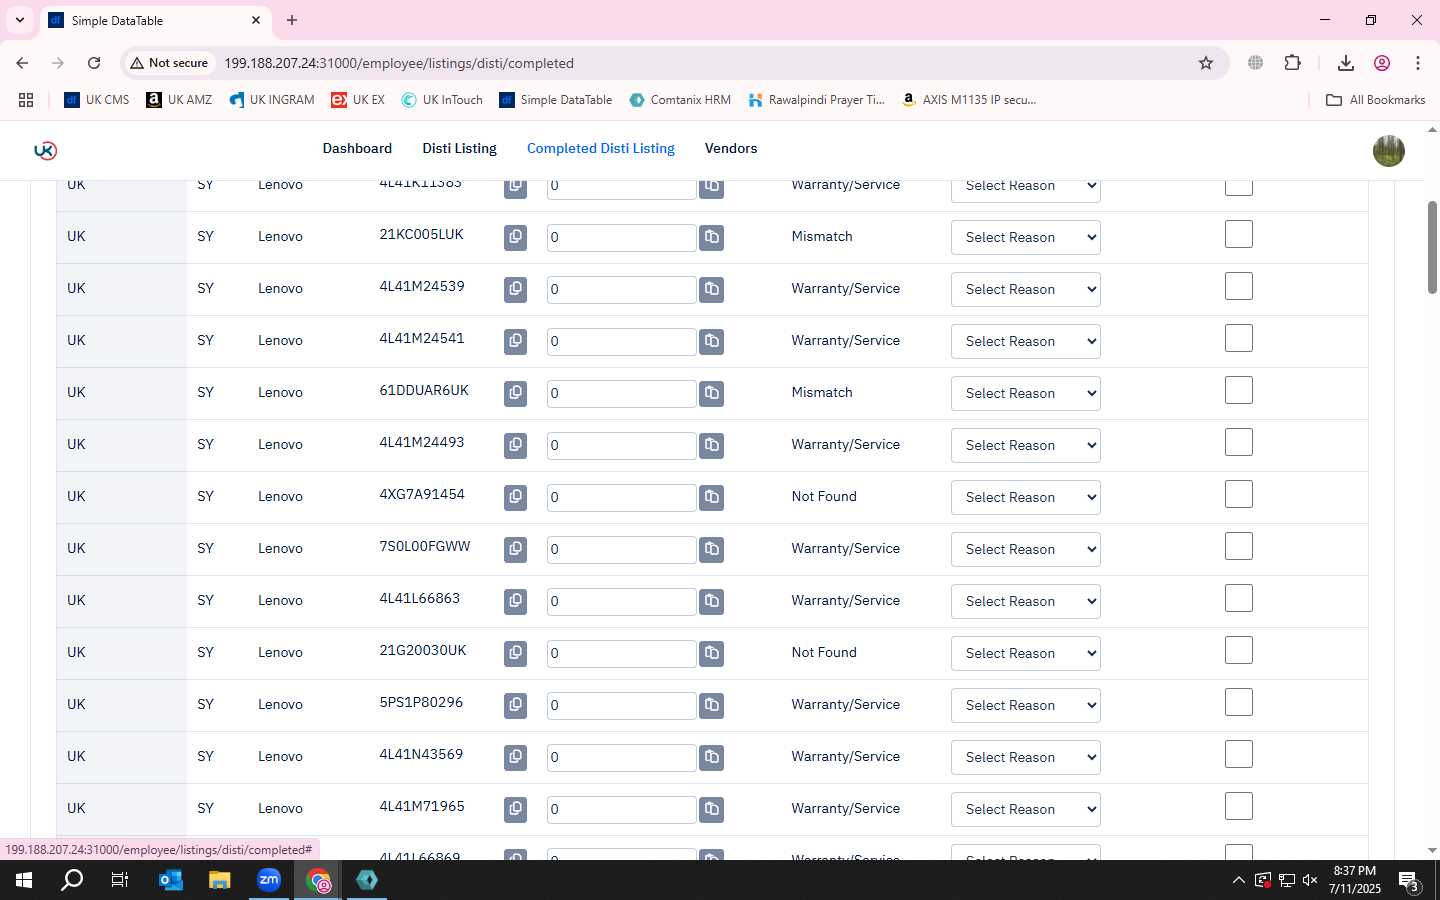Click quantity field in 4L41M24541 row

(x=621, y=341)
